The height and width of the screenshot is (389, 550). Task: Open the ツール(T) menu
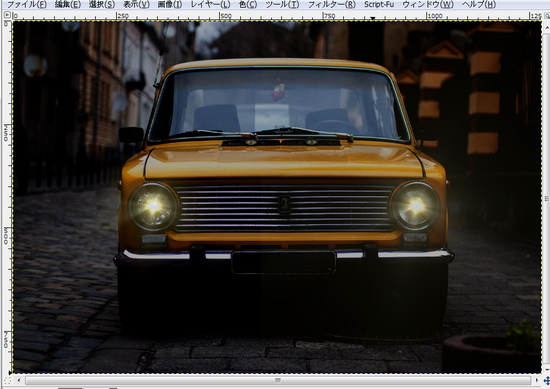[282, 5]
